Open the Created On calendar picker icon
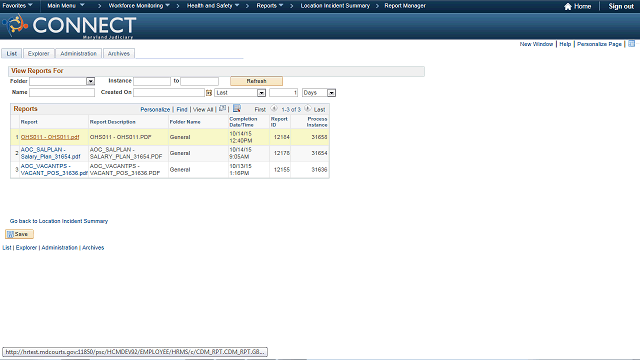640x360 pixels. 209,93
